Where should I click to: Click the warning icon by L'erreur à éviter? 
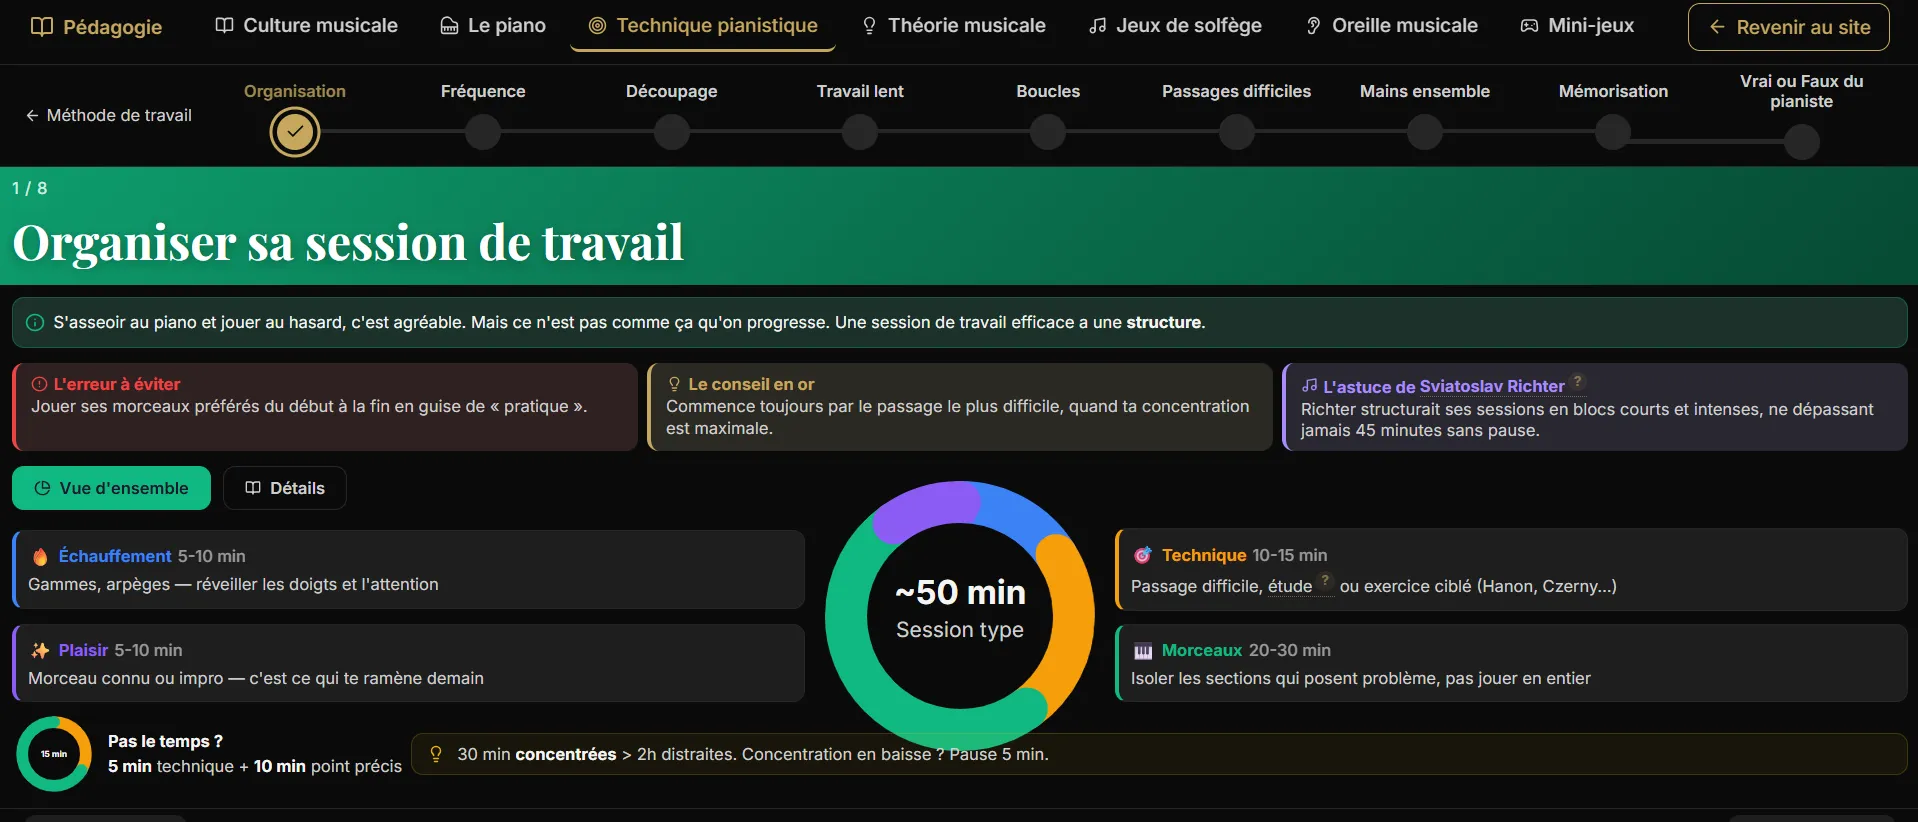(40, 384)
